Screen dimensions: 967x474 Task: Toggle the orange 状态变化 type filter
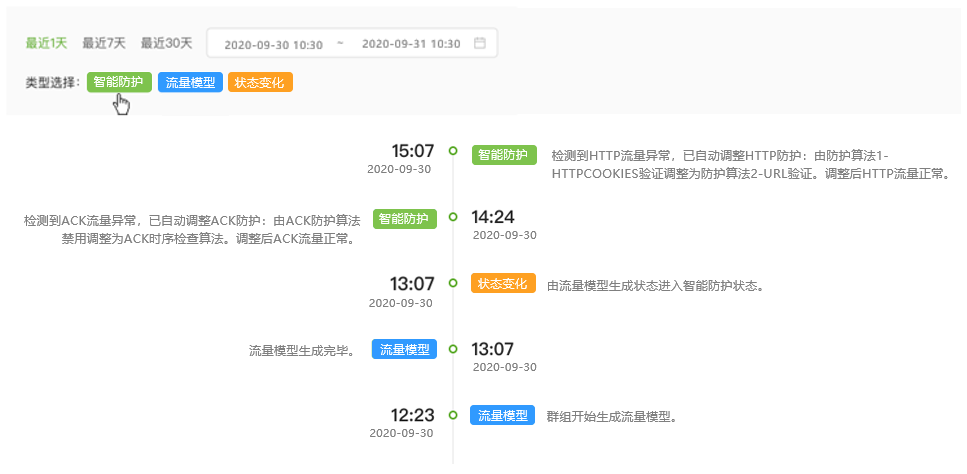pos(260,82)
